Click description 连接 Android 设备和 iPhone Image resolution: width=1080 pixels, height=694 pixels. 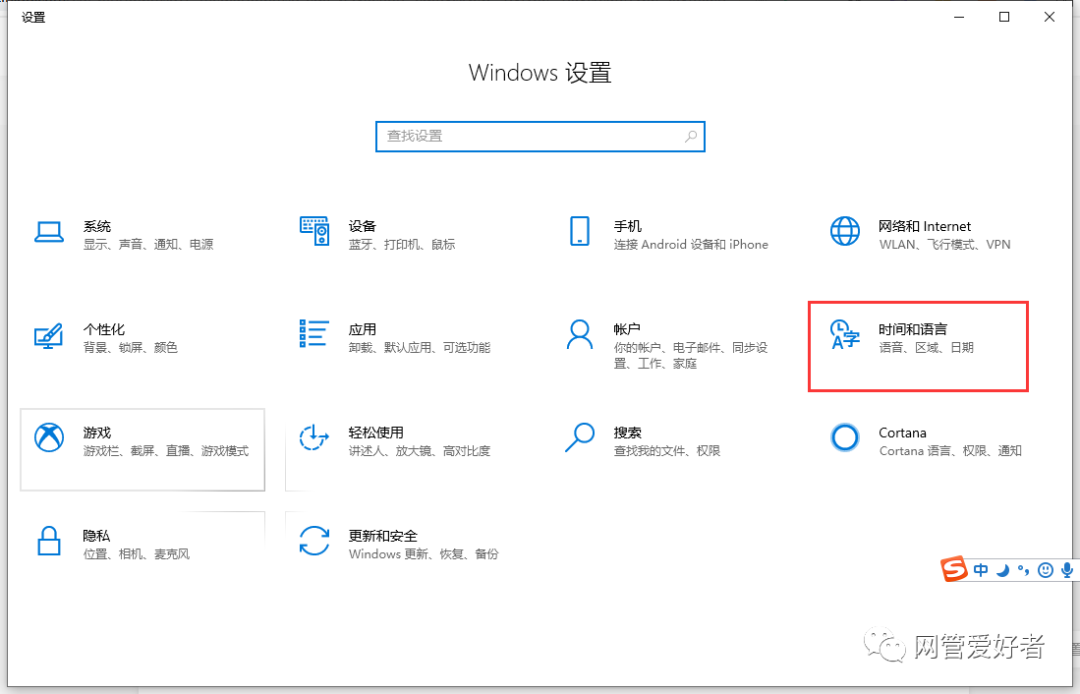691,244
